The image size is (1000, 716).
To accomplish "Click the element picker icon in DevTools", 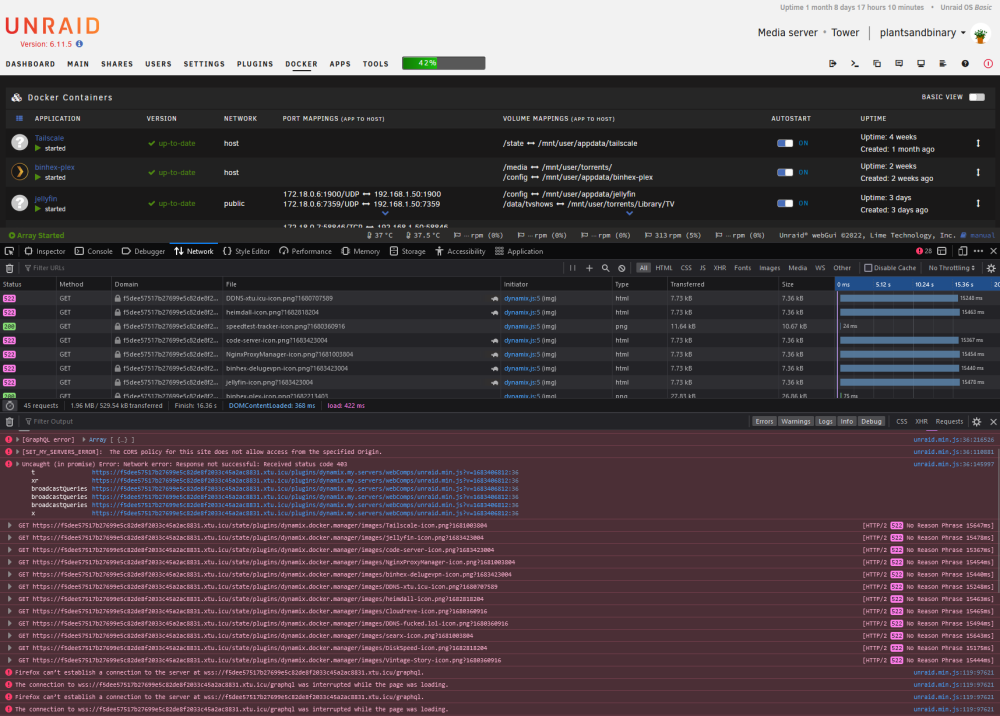I will click(10, 251).
